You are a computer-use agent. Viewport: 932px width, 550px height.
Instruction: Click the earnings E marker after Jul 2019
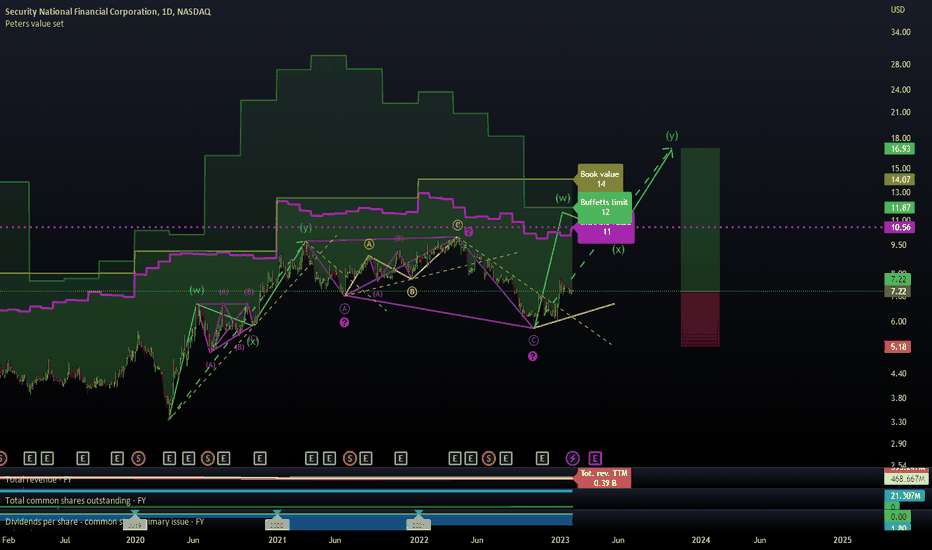(x=83, y=458)
